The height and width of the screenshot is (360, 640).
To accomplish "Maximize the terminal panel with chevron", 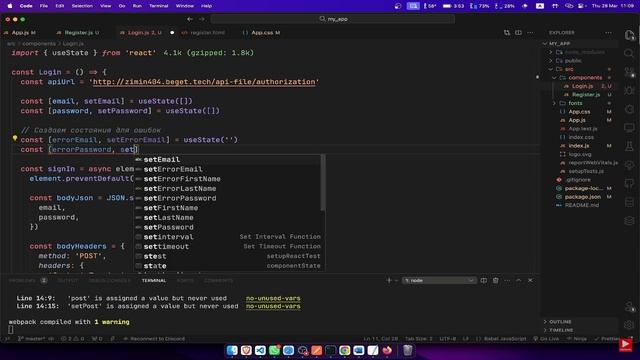I will click(x=518, y=280).
